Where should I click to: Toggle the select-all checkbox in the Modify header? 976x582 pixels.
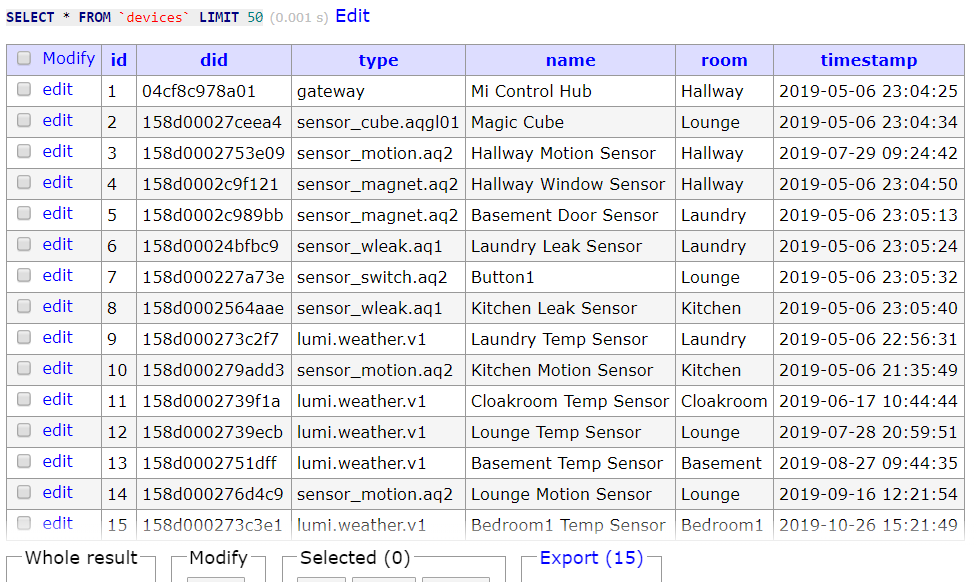click(x=24, y=59)
